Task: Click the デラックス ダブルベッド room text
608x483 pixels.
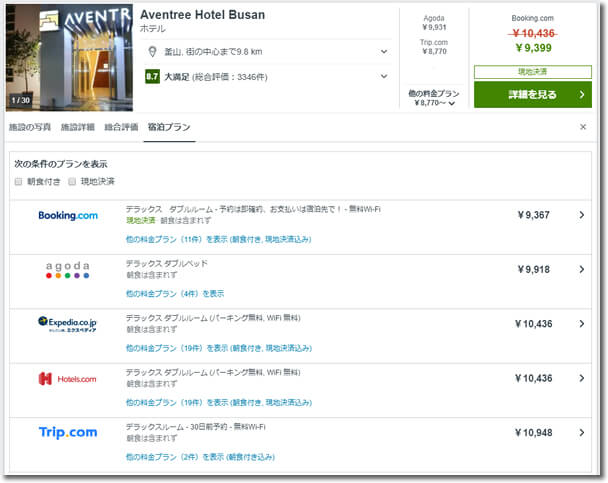Action: [167, 264]
